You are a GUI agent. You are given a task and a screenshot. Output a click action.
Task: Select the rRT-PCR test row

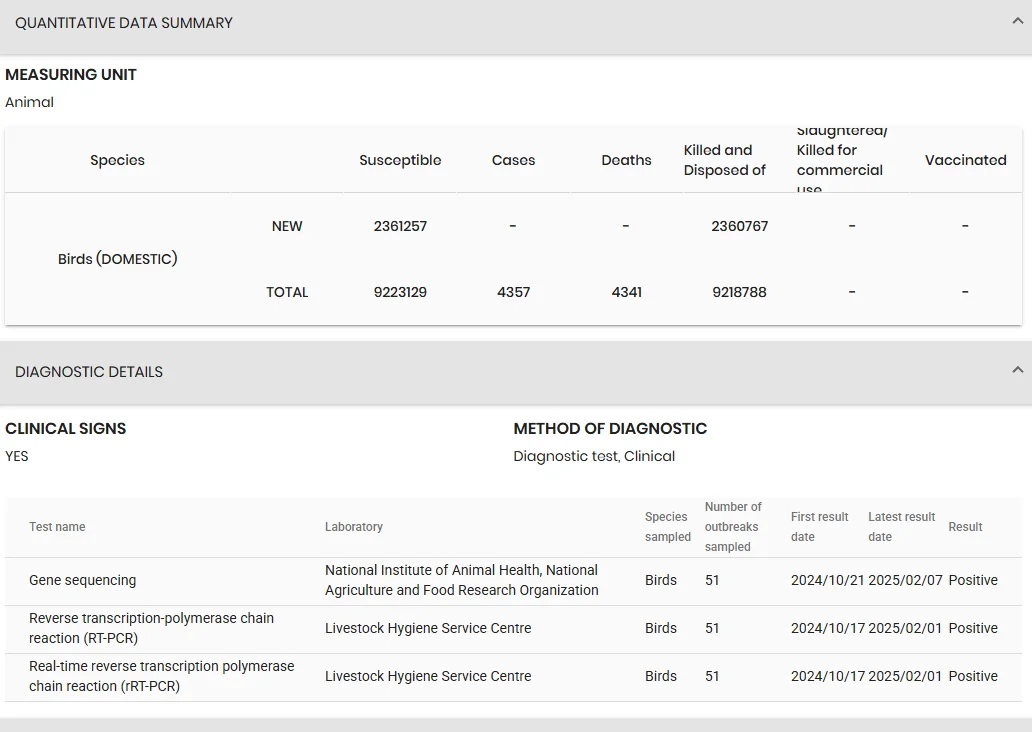513,677
